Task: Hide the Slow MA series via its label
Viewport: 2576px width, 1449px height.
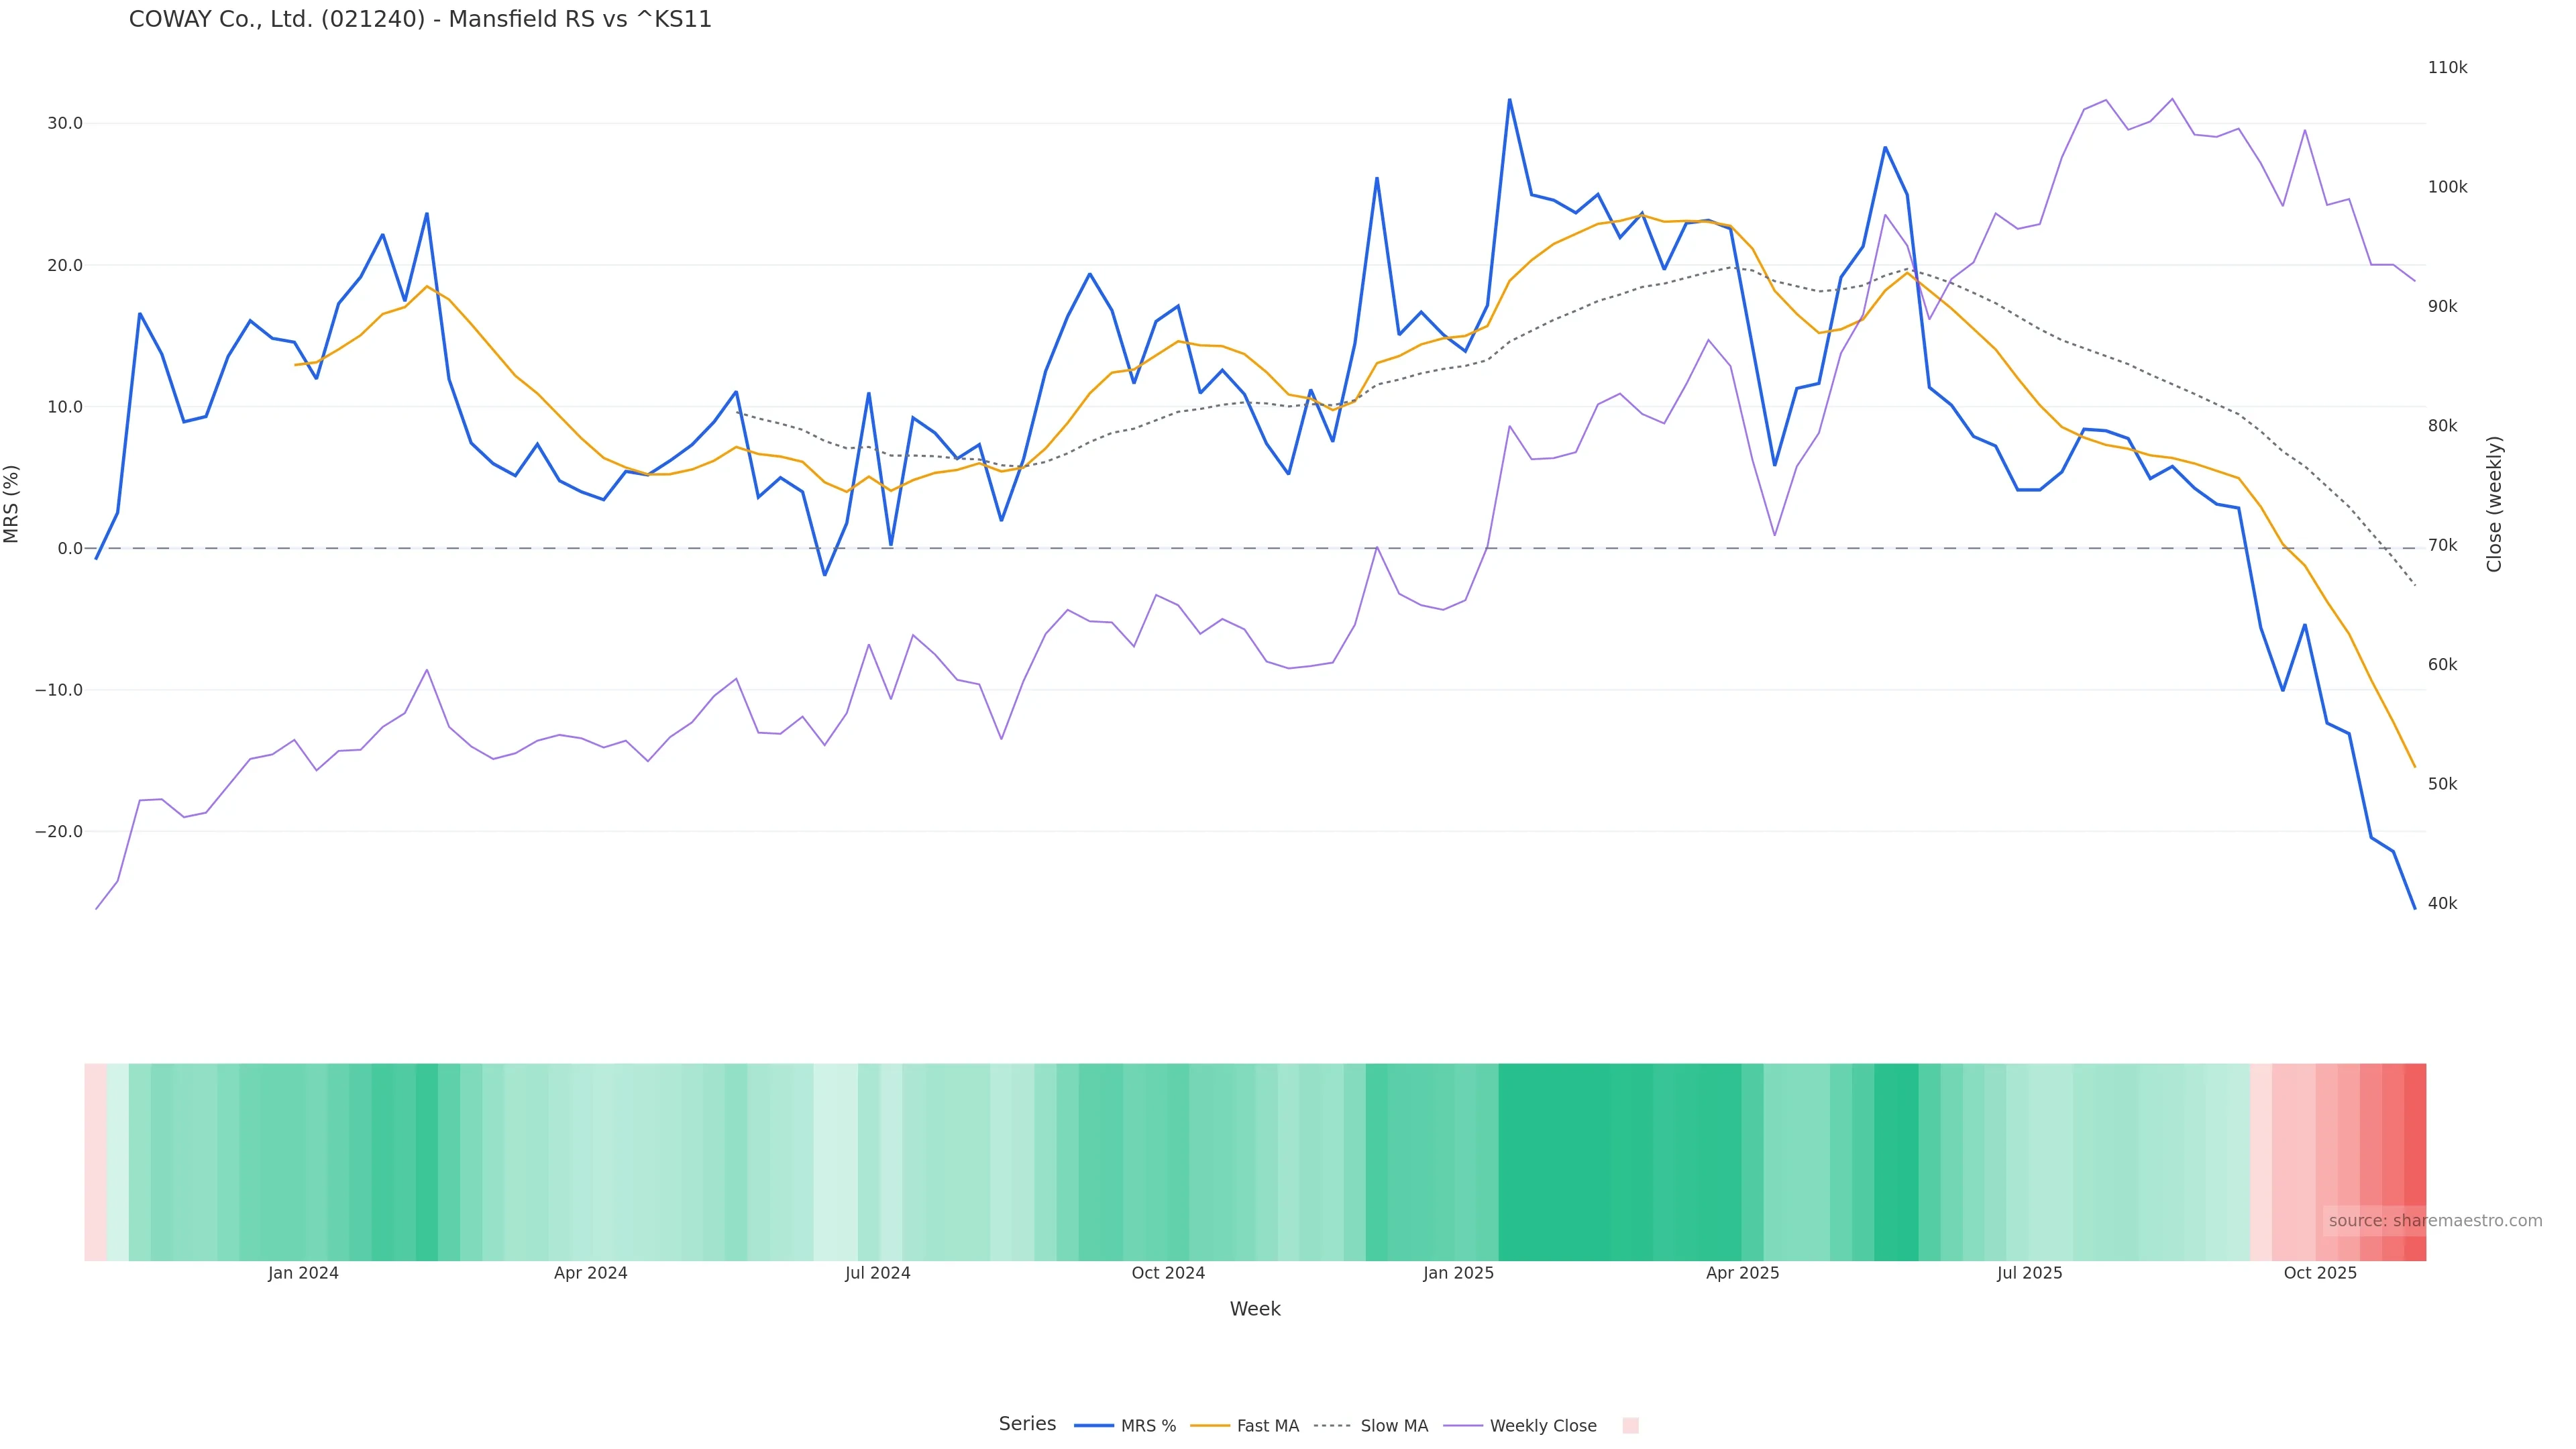Action: (1394, 1426)
